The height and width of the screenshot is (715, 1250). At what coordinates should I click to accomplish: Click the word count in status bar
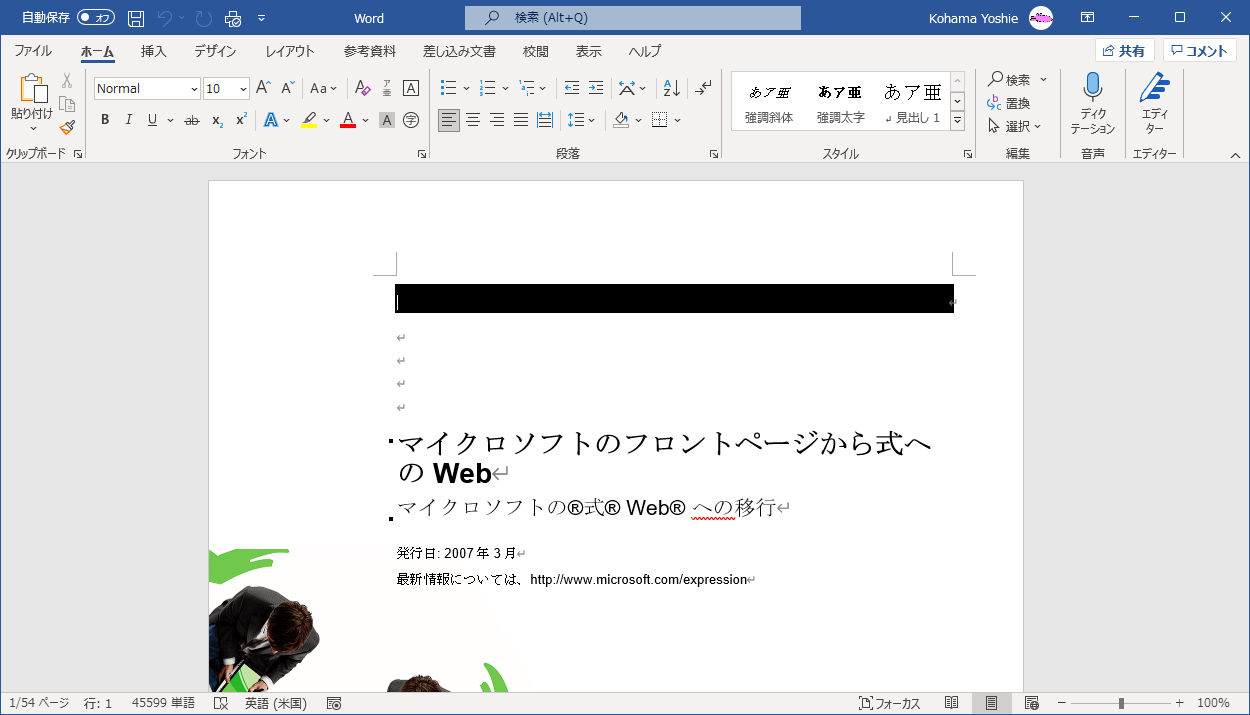pyautogui.click(x=164, y=703)
